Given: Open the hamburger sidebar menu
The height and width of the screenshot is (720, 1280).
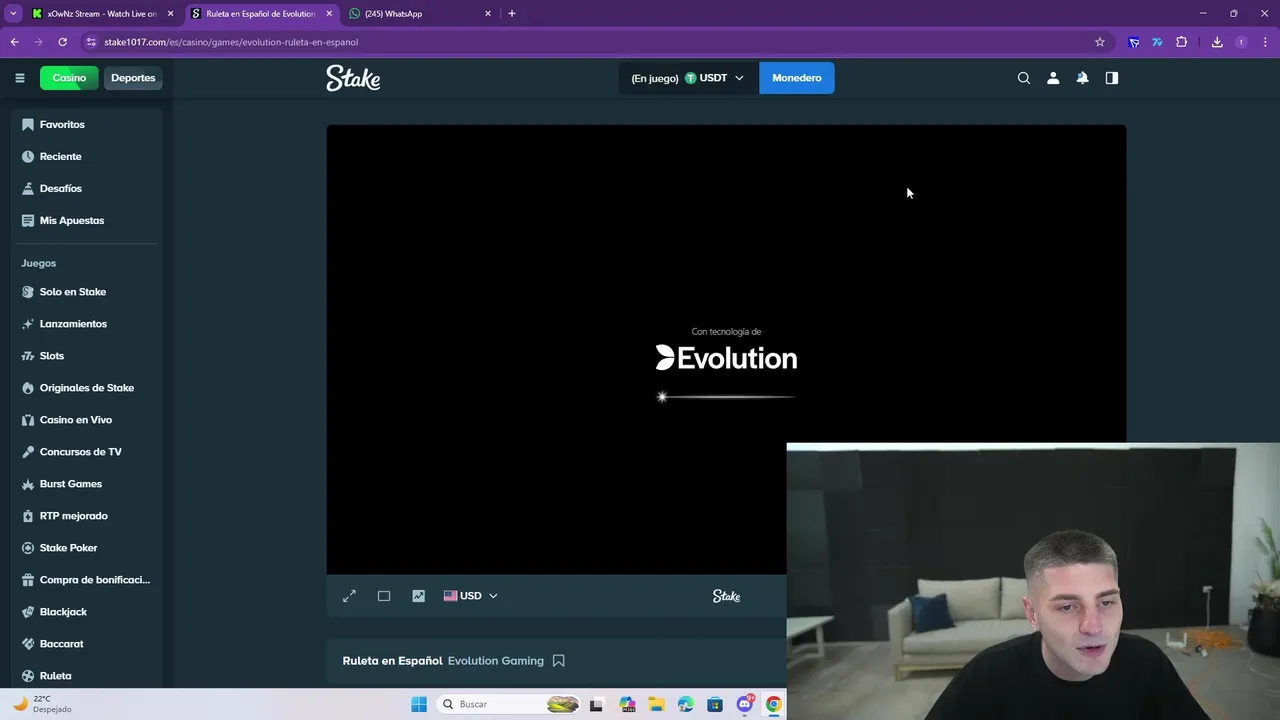Looking at the screenshot, I should click(x=19, y=78).
